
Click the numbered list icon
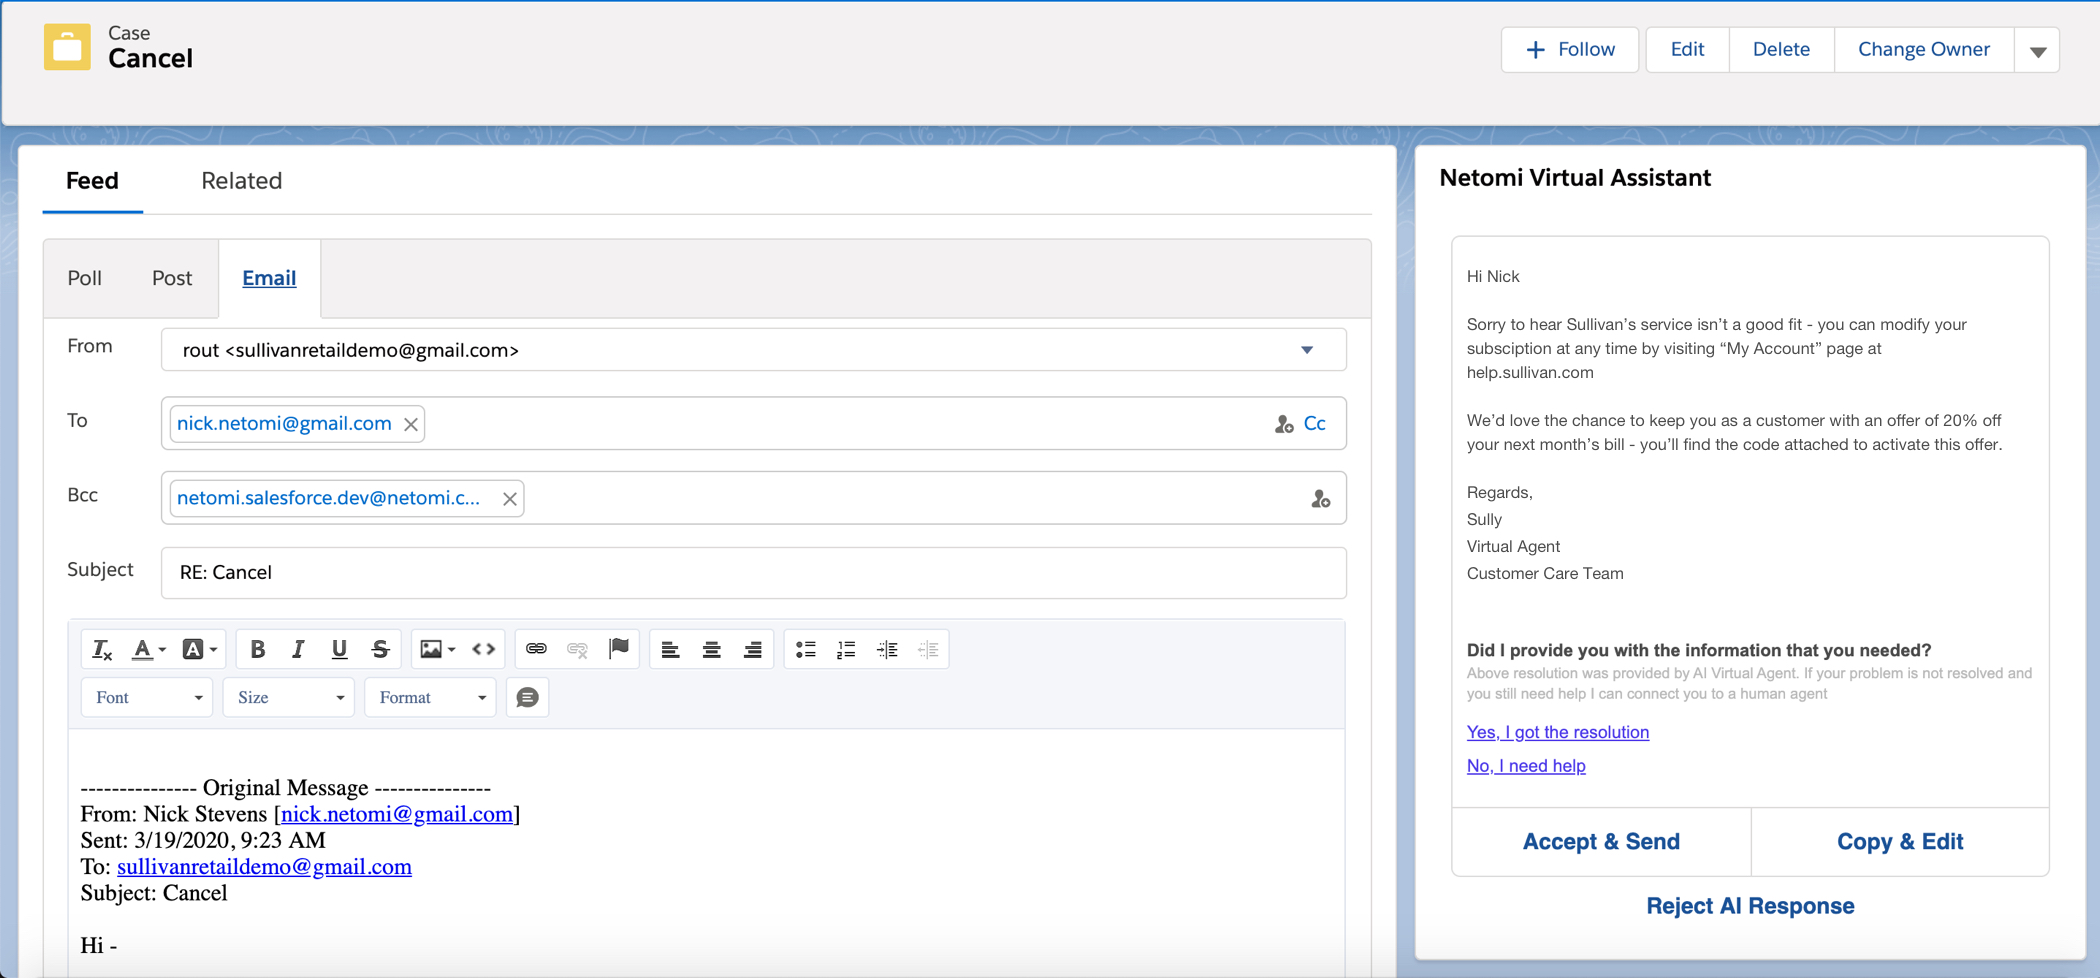pos(846,650)
